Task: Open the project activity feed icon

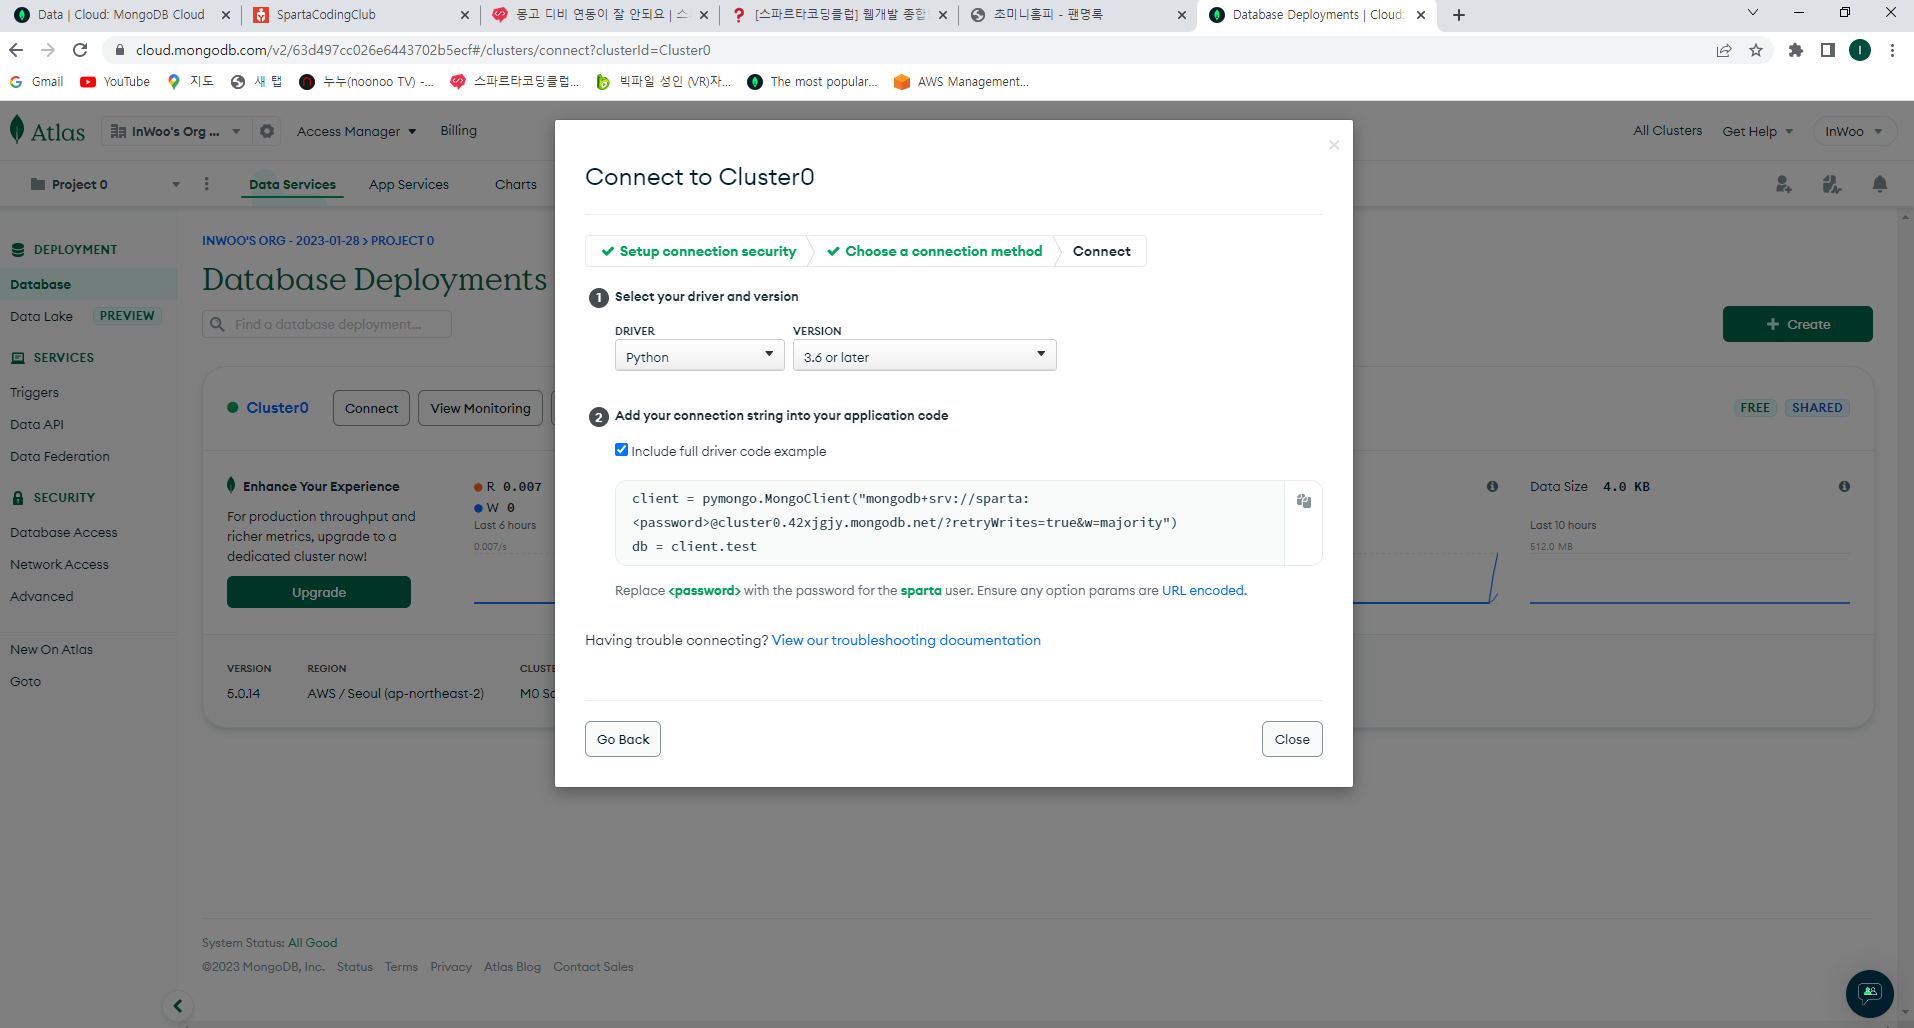Action: [x=1831, y=184]
